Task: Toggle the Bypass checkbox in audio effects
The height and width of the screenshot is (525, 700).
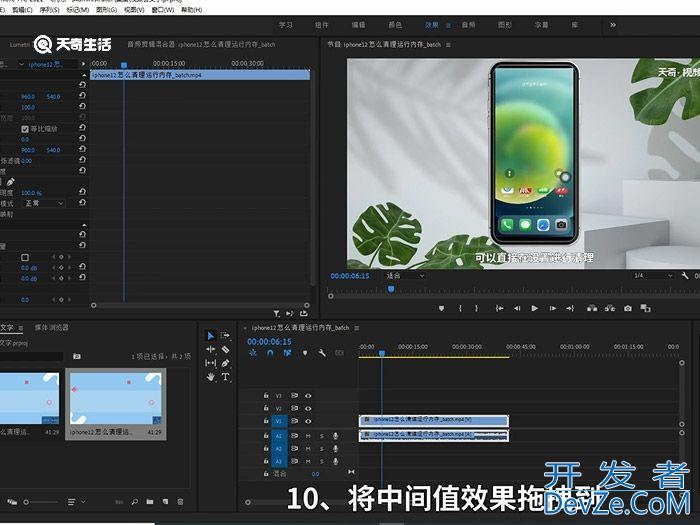Action: pyautogui.click(x=25, y=258)
